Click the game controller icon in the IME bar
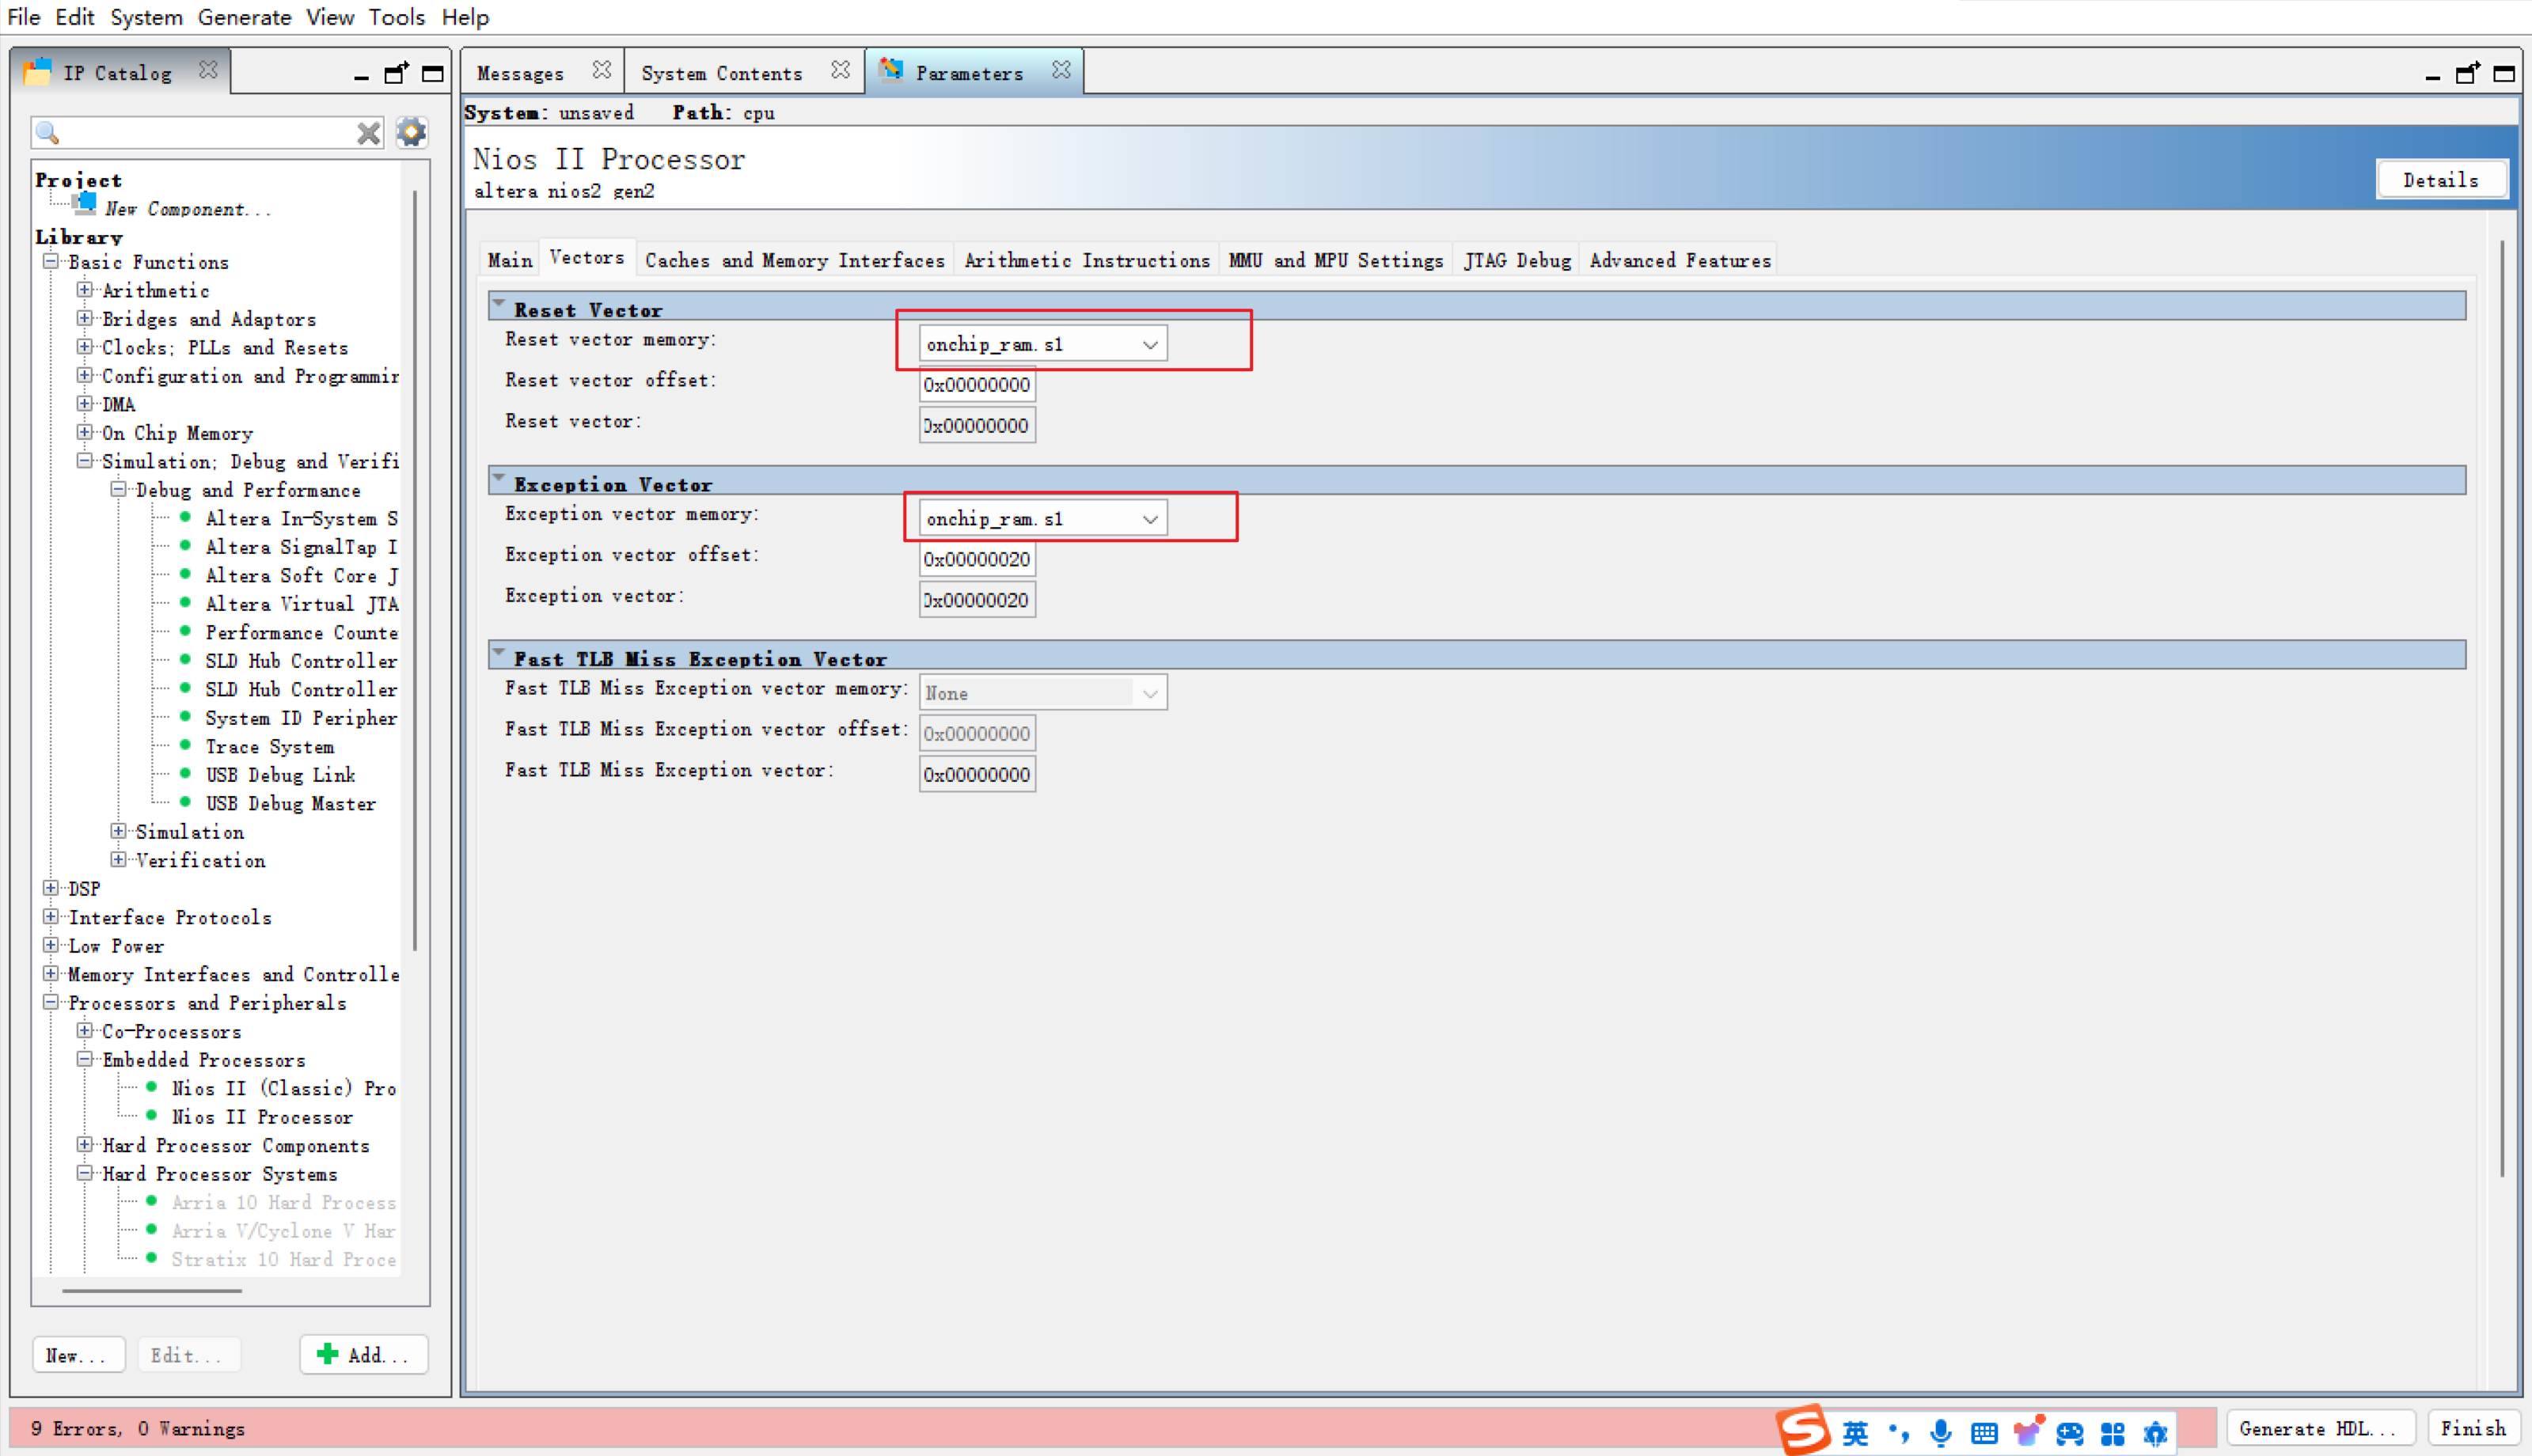This screenshot has width=2532, height=1456. pyautogui.click(x=2070, y=1433)
